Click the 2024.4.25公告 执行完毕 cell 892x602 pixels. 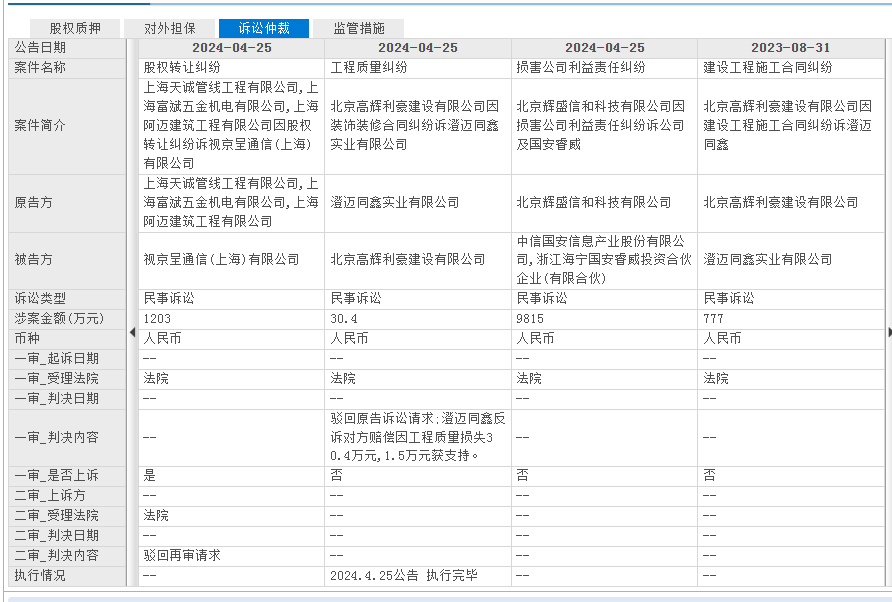(418, 575)
